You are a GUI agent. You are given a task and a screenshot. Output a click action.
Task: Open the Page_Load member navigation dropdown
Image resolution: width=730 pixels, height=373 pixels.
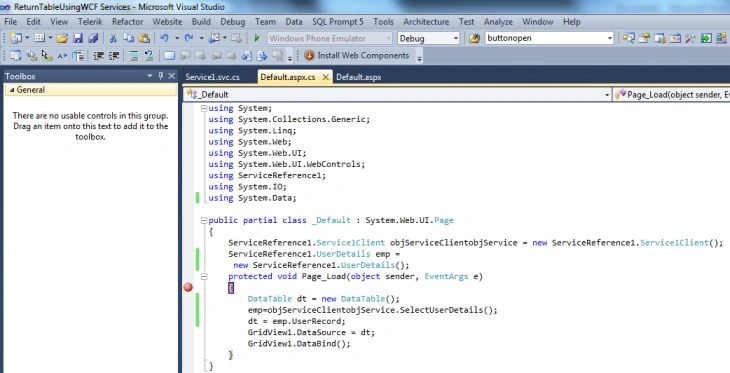672,95
